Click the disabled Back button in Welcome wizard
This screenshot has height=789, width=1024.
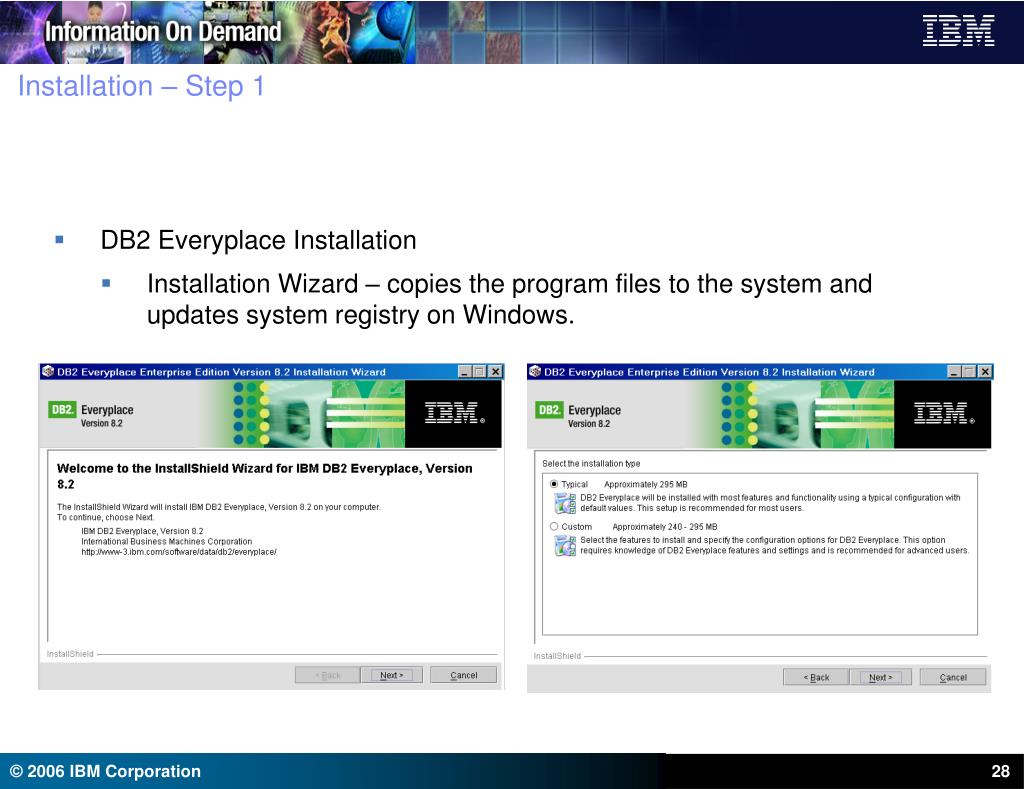328,675
